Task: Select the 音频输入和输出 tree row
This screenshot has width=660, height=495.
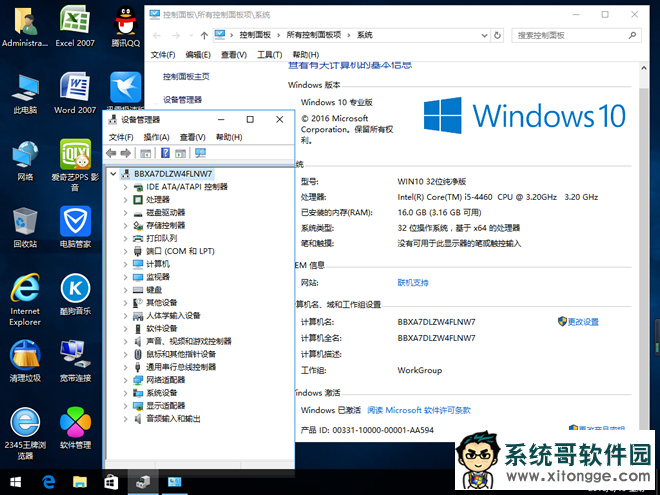Action: click(167, 419)
